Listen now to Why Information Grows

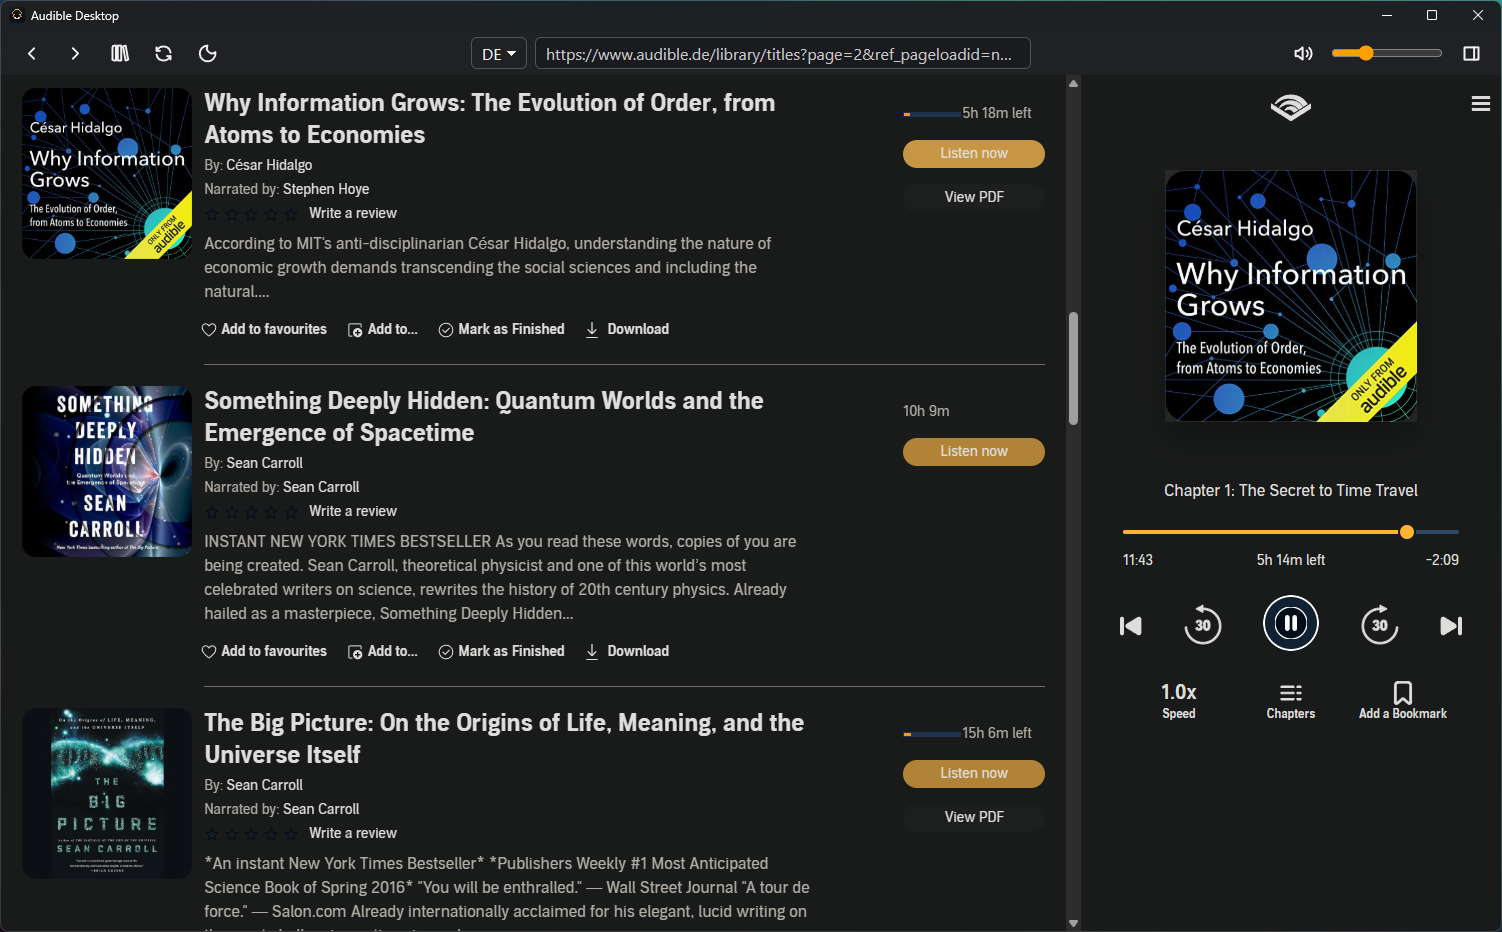point(973,153)
